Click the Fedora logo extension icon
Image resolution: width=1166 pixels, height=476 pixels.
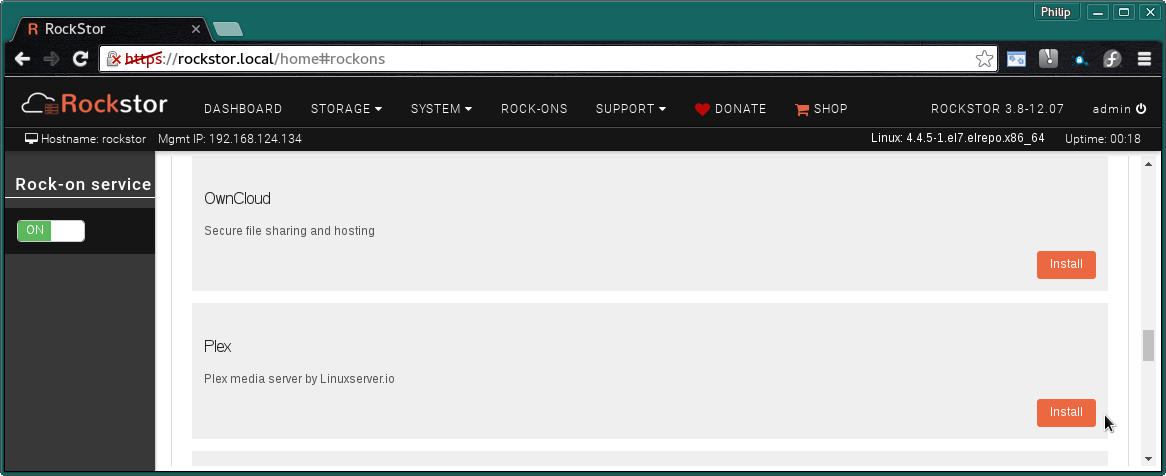coord(1112,59)
